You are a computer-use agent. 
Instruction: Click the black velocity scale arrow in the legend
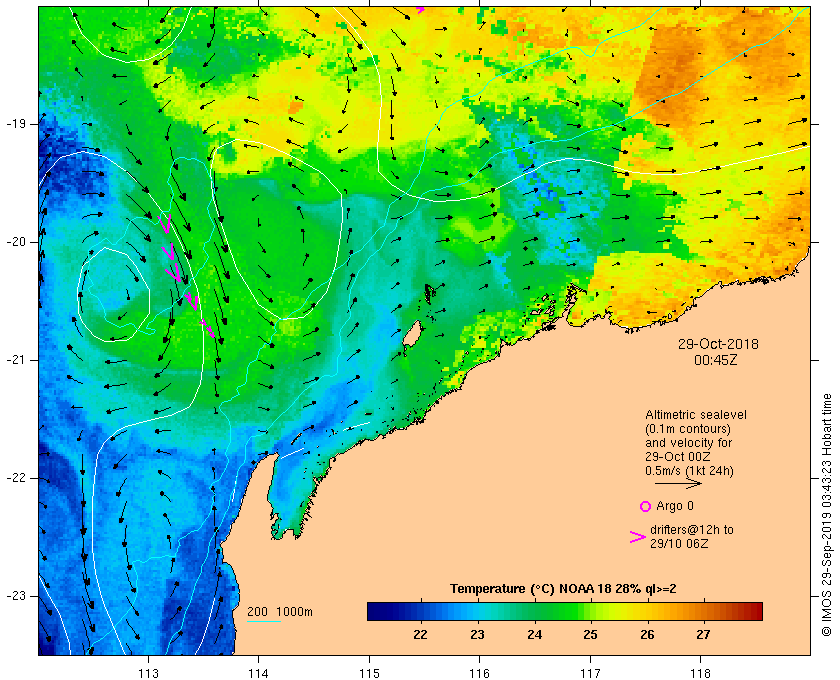tap(678, 483)
